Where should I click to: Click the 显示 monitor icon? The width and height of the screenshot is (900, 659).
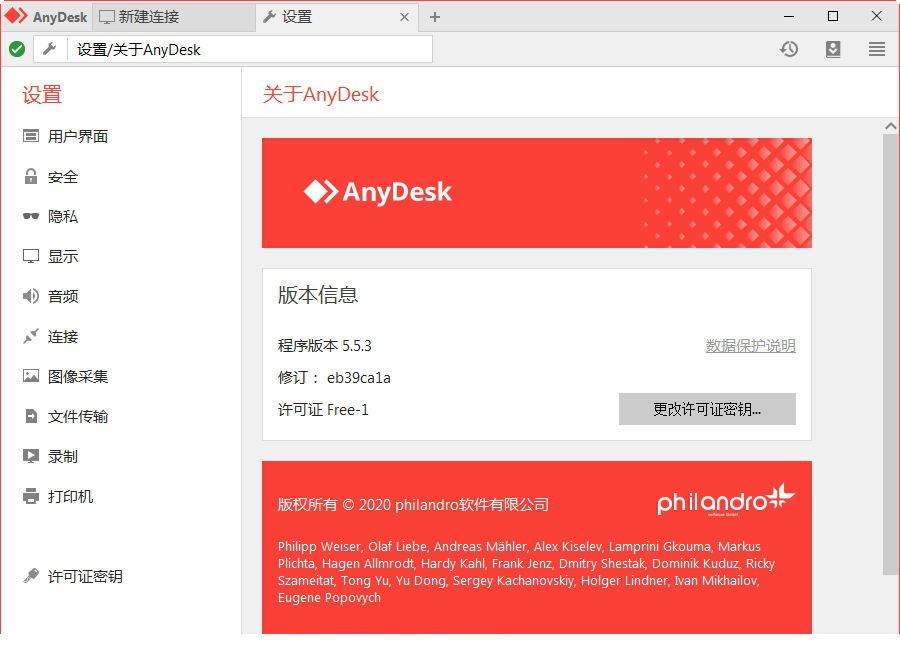[30, 256]
